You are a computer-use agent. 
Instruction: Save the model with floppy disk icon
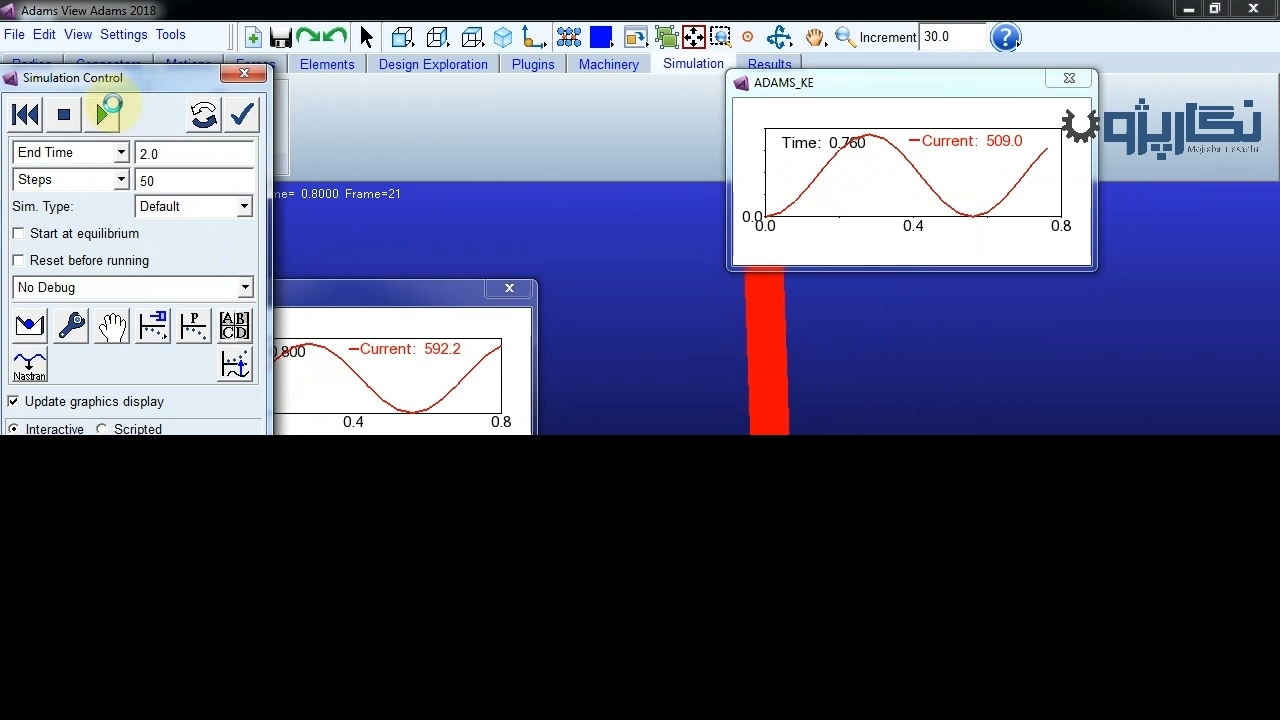tap(281, 38)
